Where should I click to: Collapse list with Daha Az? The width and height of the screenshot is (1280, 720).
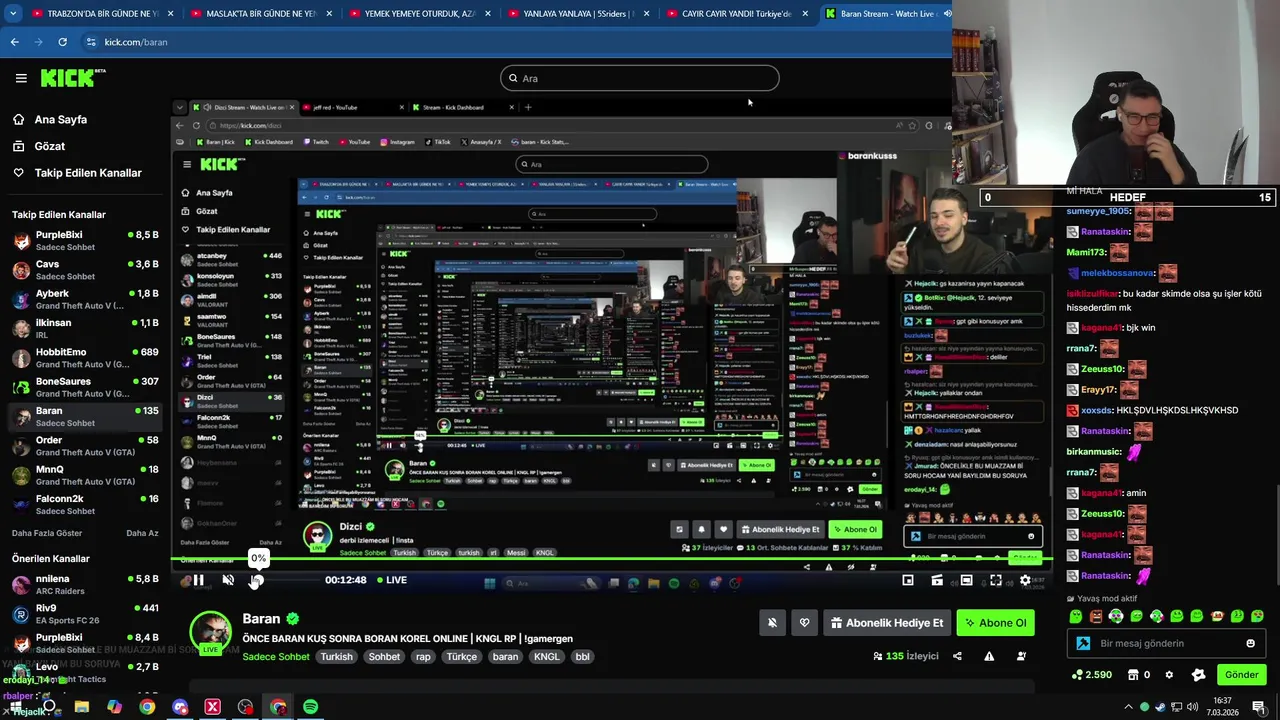(x=142, y=533)
